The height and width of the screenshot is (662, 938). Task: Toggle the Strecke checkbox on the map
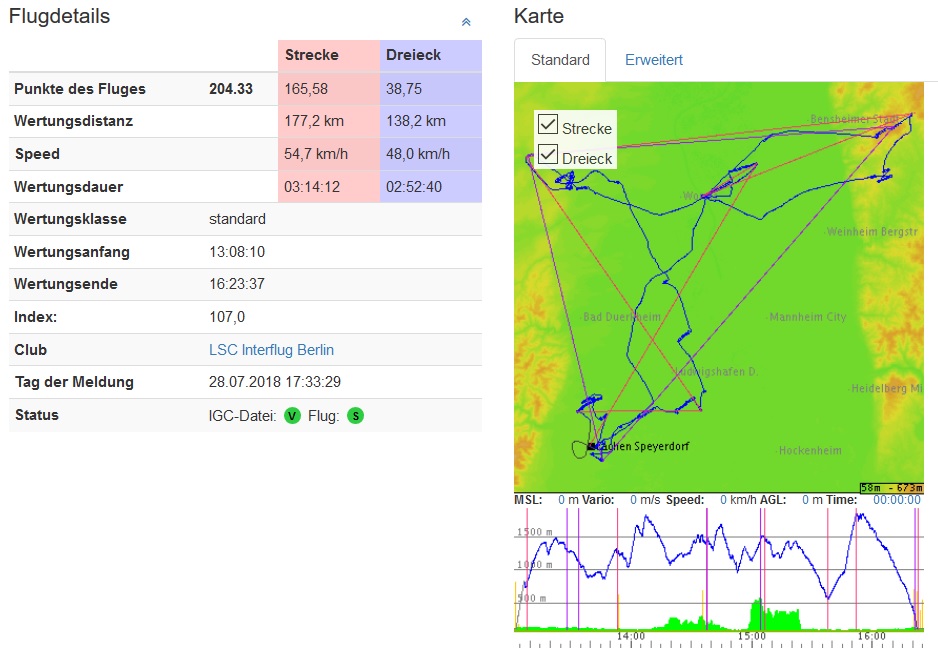(x=548, y=125)
